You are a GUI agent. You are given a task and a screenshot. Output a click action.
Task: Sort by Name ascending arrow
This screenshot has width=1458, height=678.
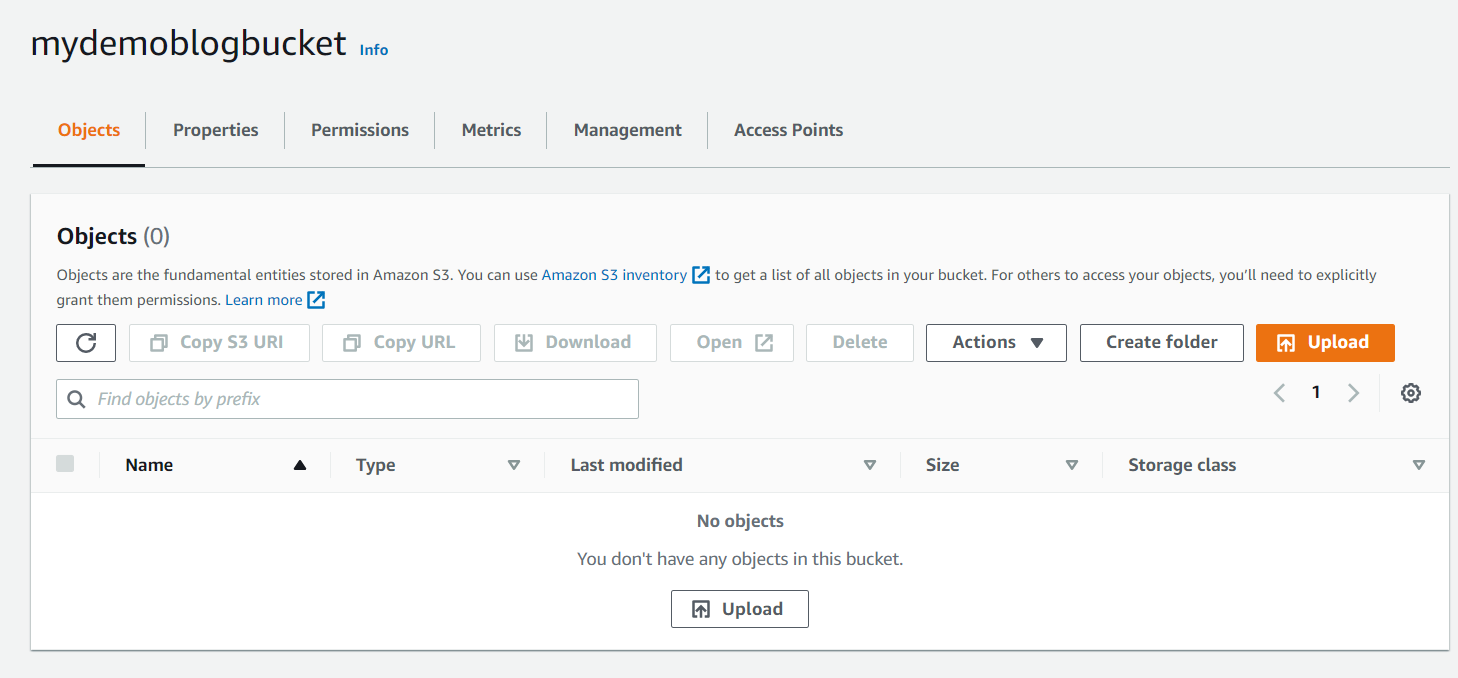(x=299, y=465)
